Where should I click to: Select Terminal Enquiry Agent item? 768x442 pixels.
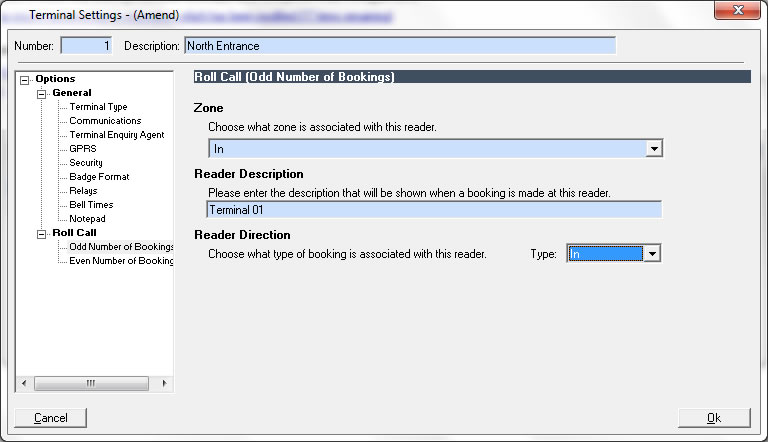click(x=116, y=135)
